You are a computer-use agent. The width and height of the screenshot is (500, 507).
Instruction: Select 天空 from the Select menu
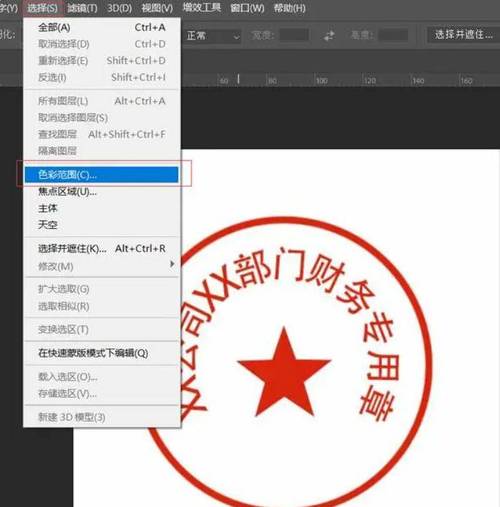point(102,225)
